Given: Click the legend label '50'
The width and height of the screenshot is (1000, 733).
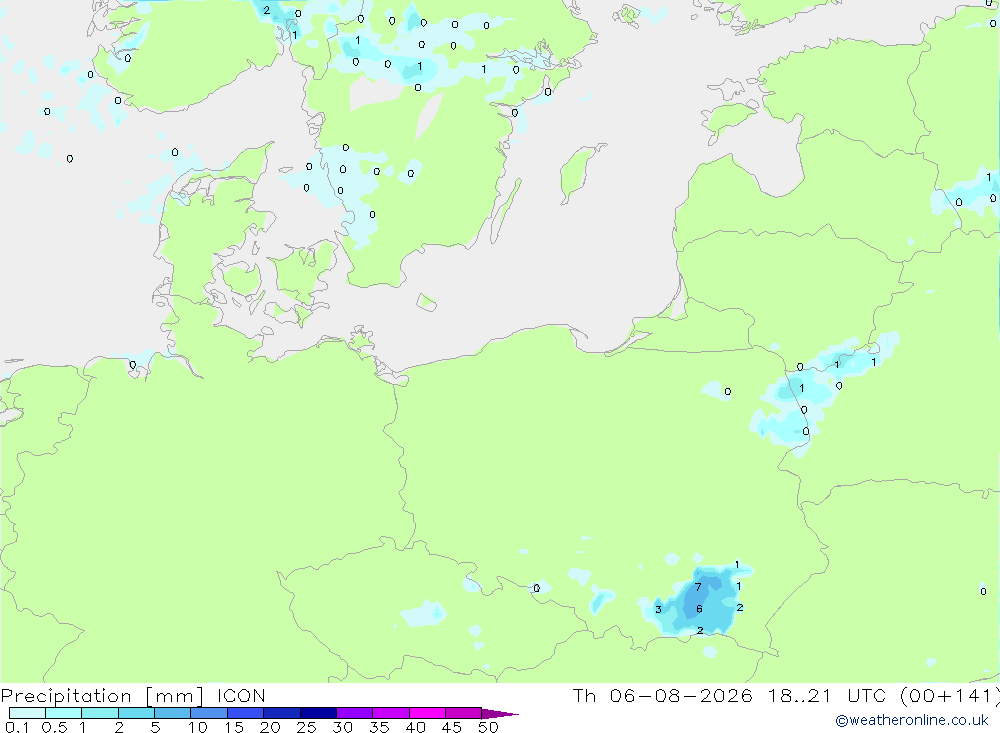Looking at the screenshot, I should click(x=488, y=727).
